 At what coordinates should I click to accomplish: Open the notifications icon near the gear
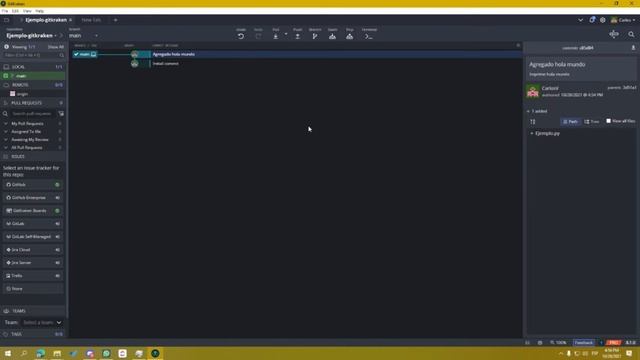point(592,20)
